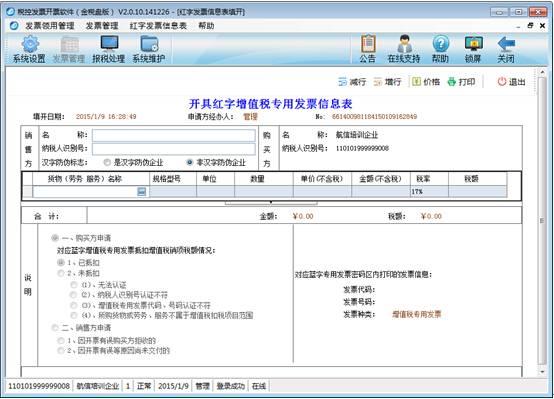Click the 关闭 back arrow icon
The width and height of the screenshot is (554, 399).
coord(506,43)
